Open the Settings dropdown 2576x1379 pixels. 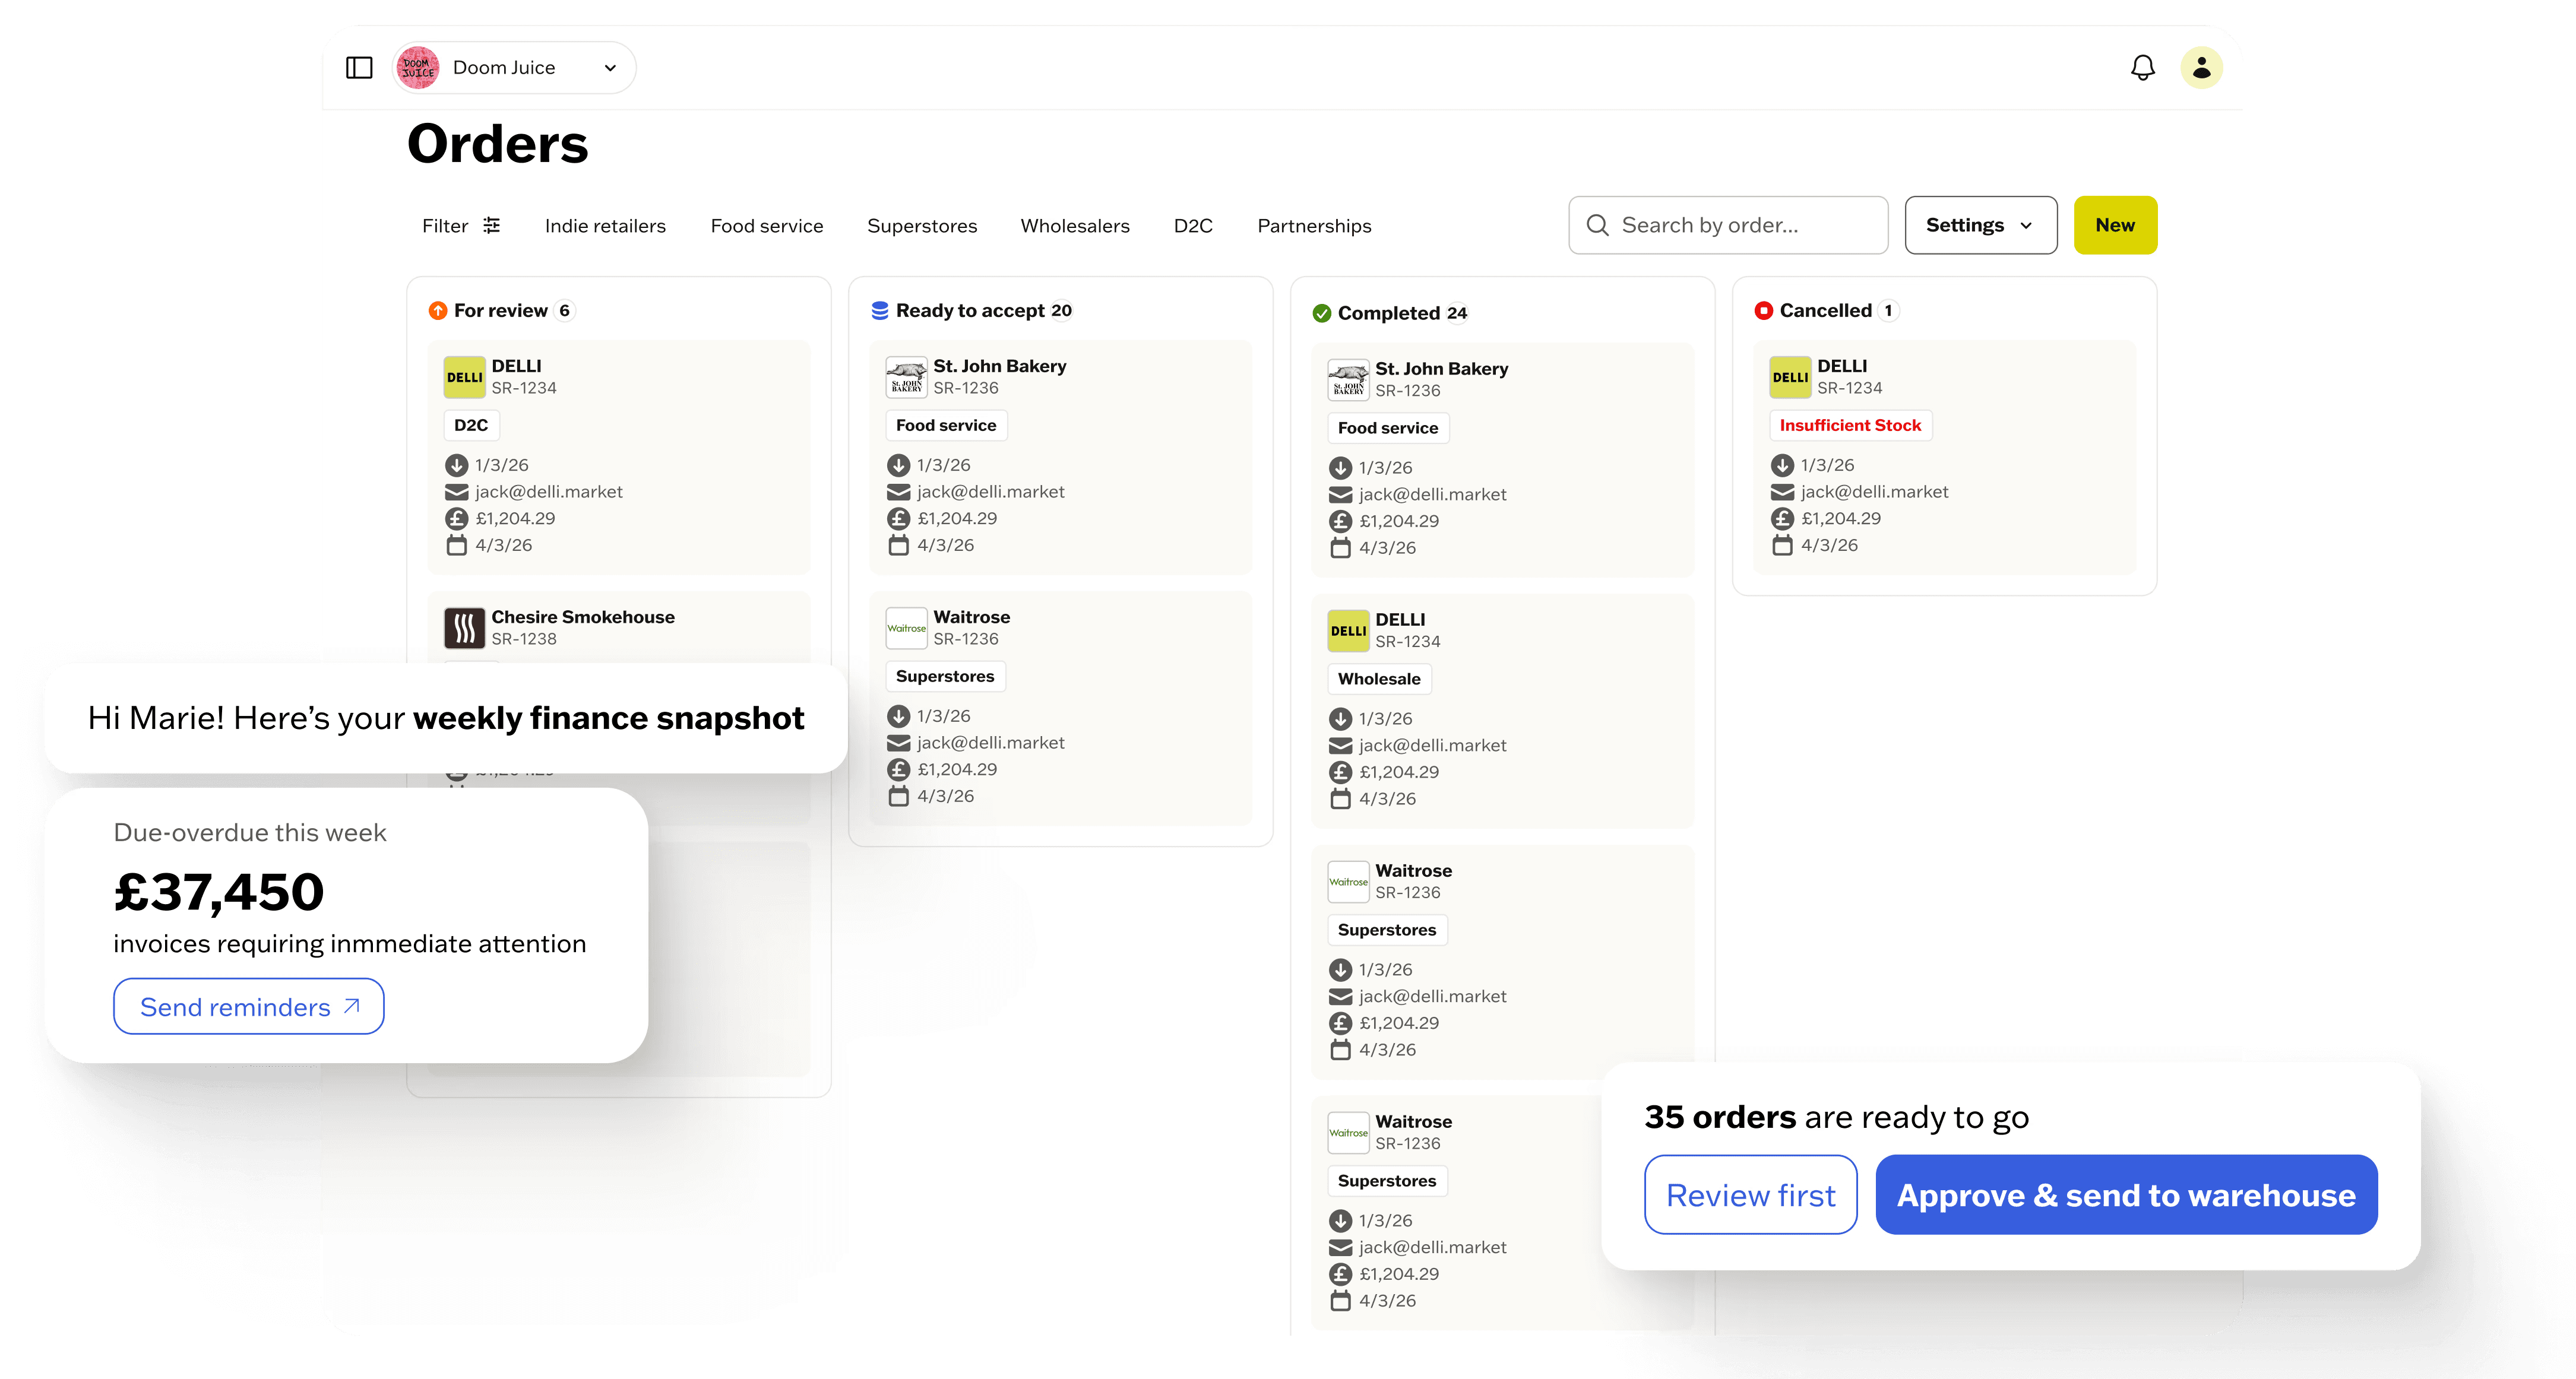[1980, 225]
